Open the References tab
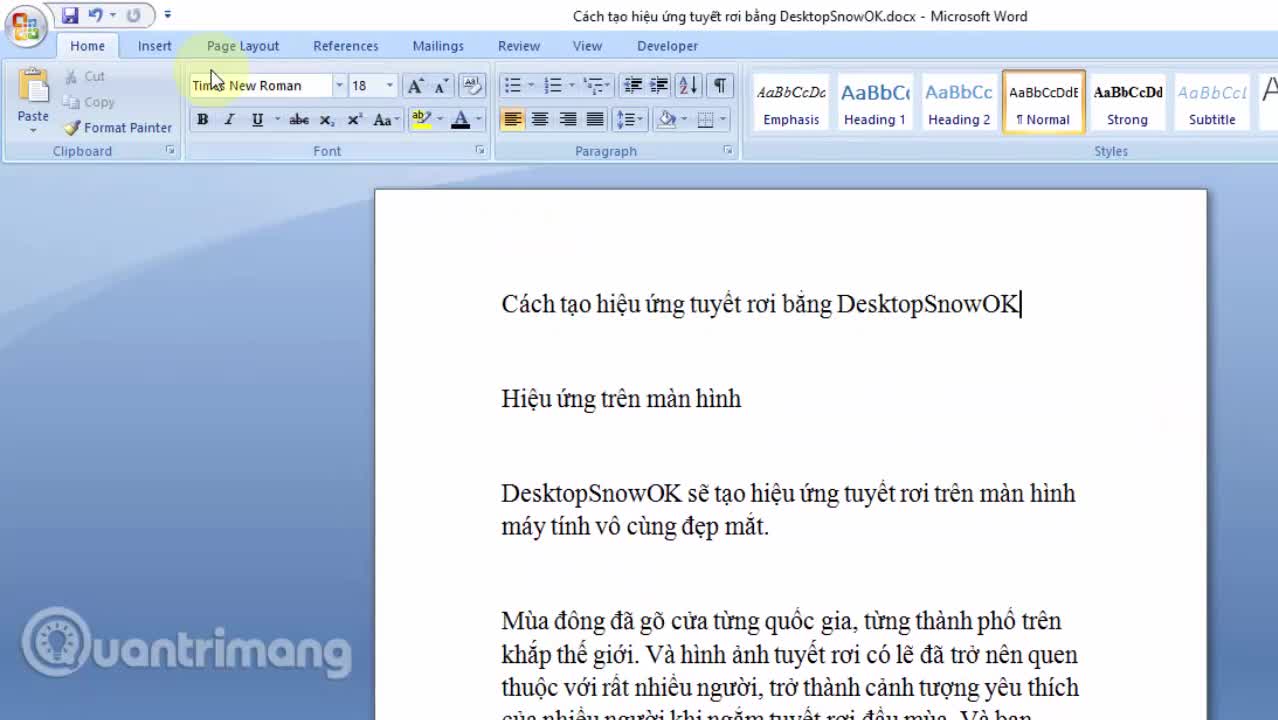This screenshot has width=1278, height=720. [x=346, y=46]
